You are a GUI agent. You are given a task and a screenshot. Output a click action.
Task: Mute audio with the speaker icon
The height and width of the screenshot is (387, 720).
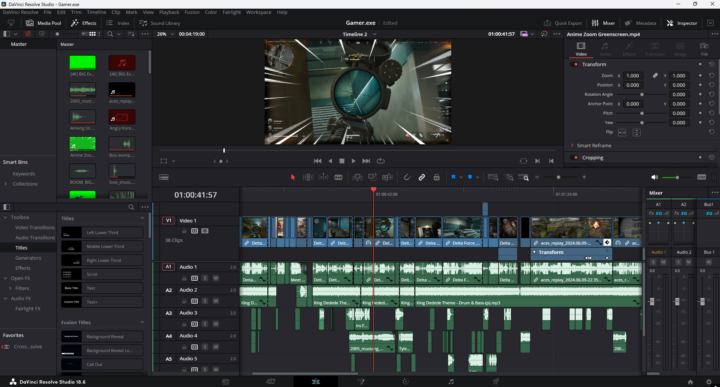click(654, 177)
